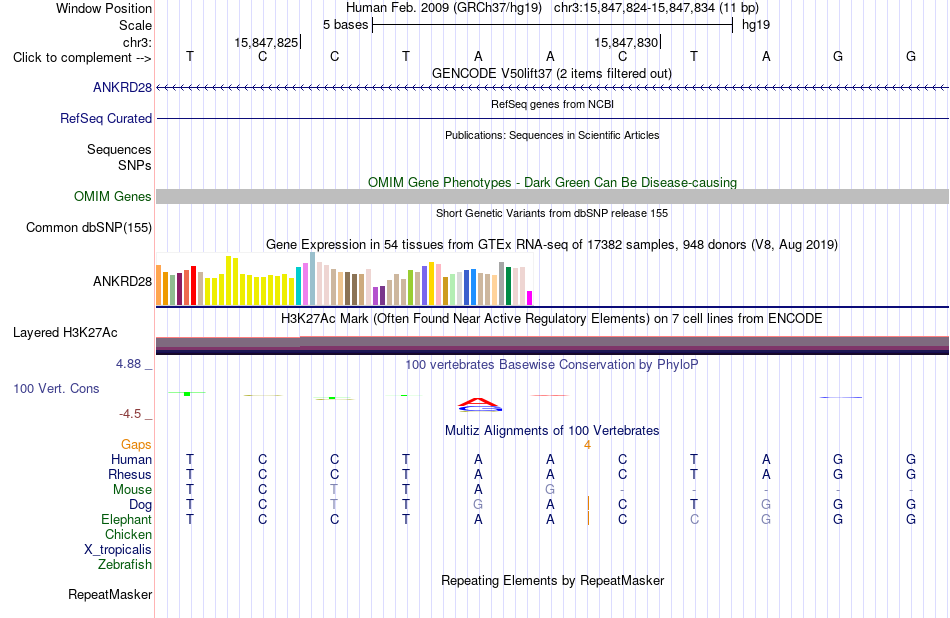Click the orange gap number 4

587,445
